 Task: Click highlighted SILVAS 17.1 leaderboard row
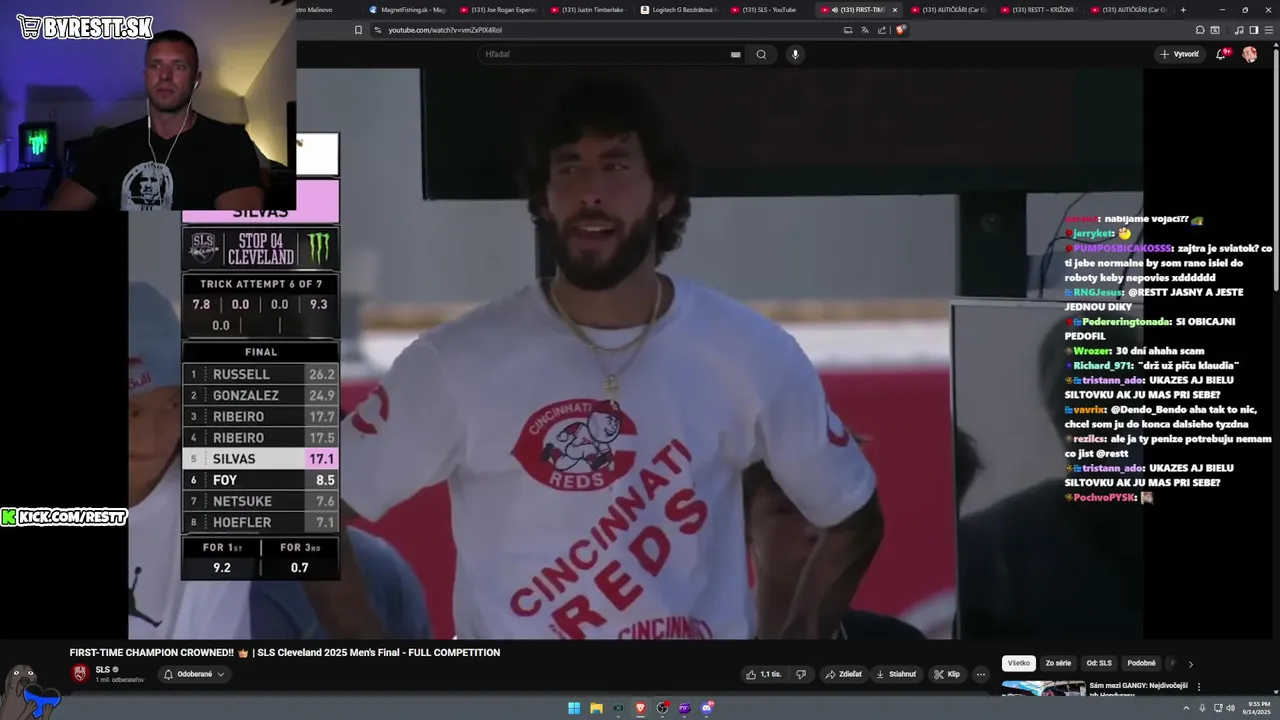(x=262, y=459)
